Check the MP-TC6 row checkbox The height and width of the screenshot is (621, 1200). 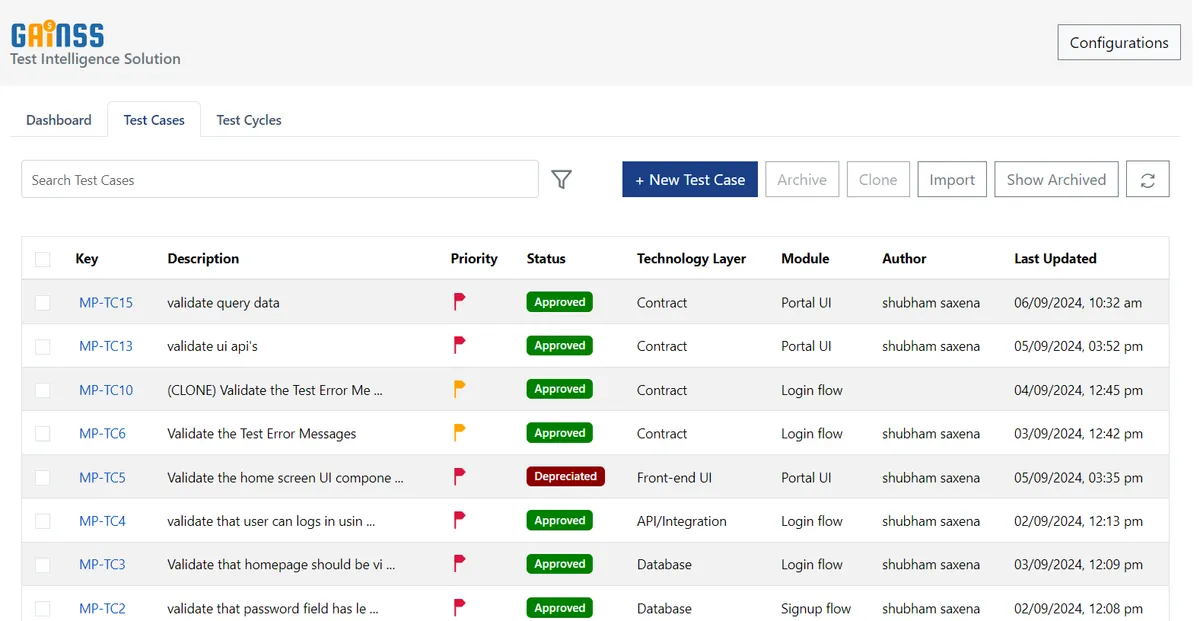pyautogui.click(x=42, y=434)
